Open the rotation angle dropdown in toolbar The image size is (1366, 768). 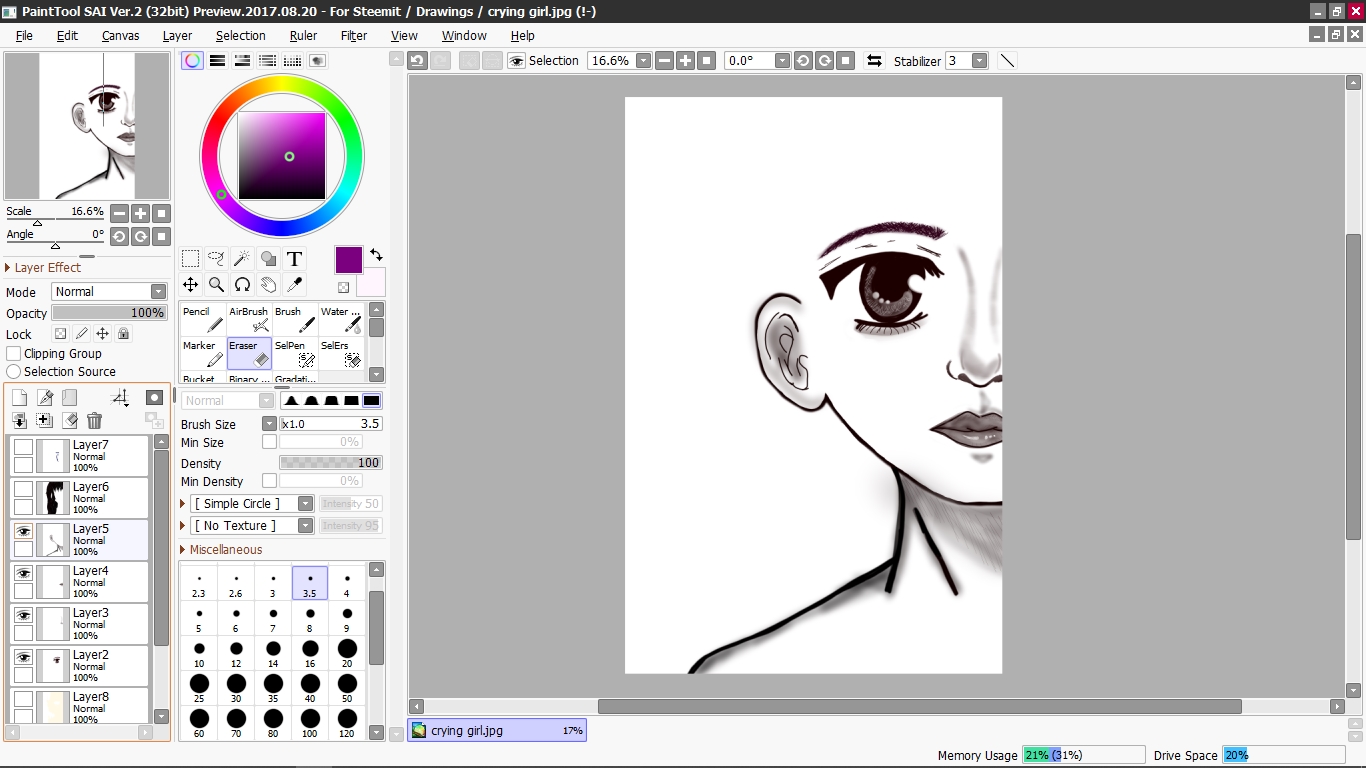782,61
